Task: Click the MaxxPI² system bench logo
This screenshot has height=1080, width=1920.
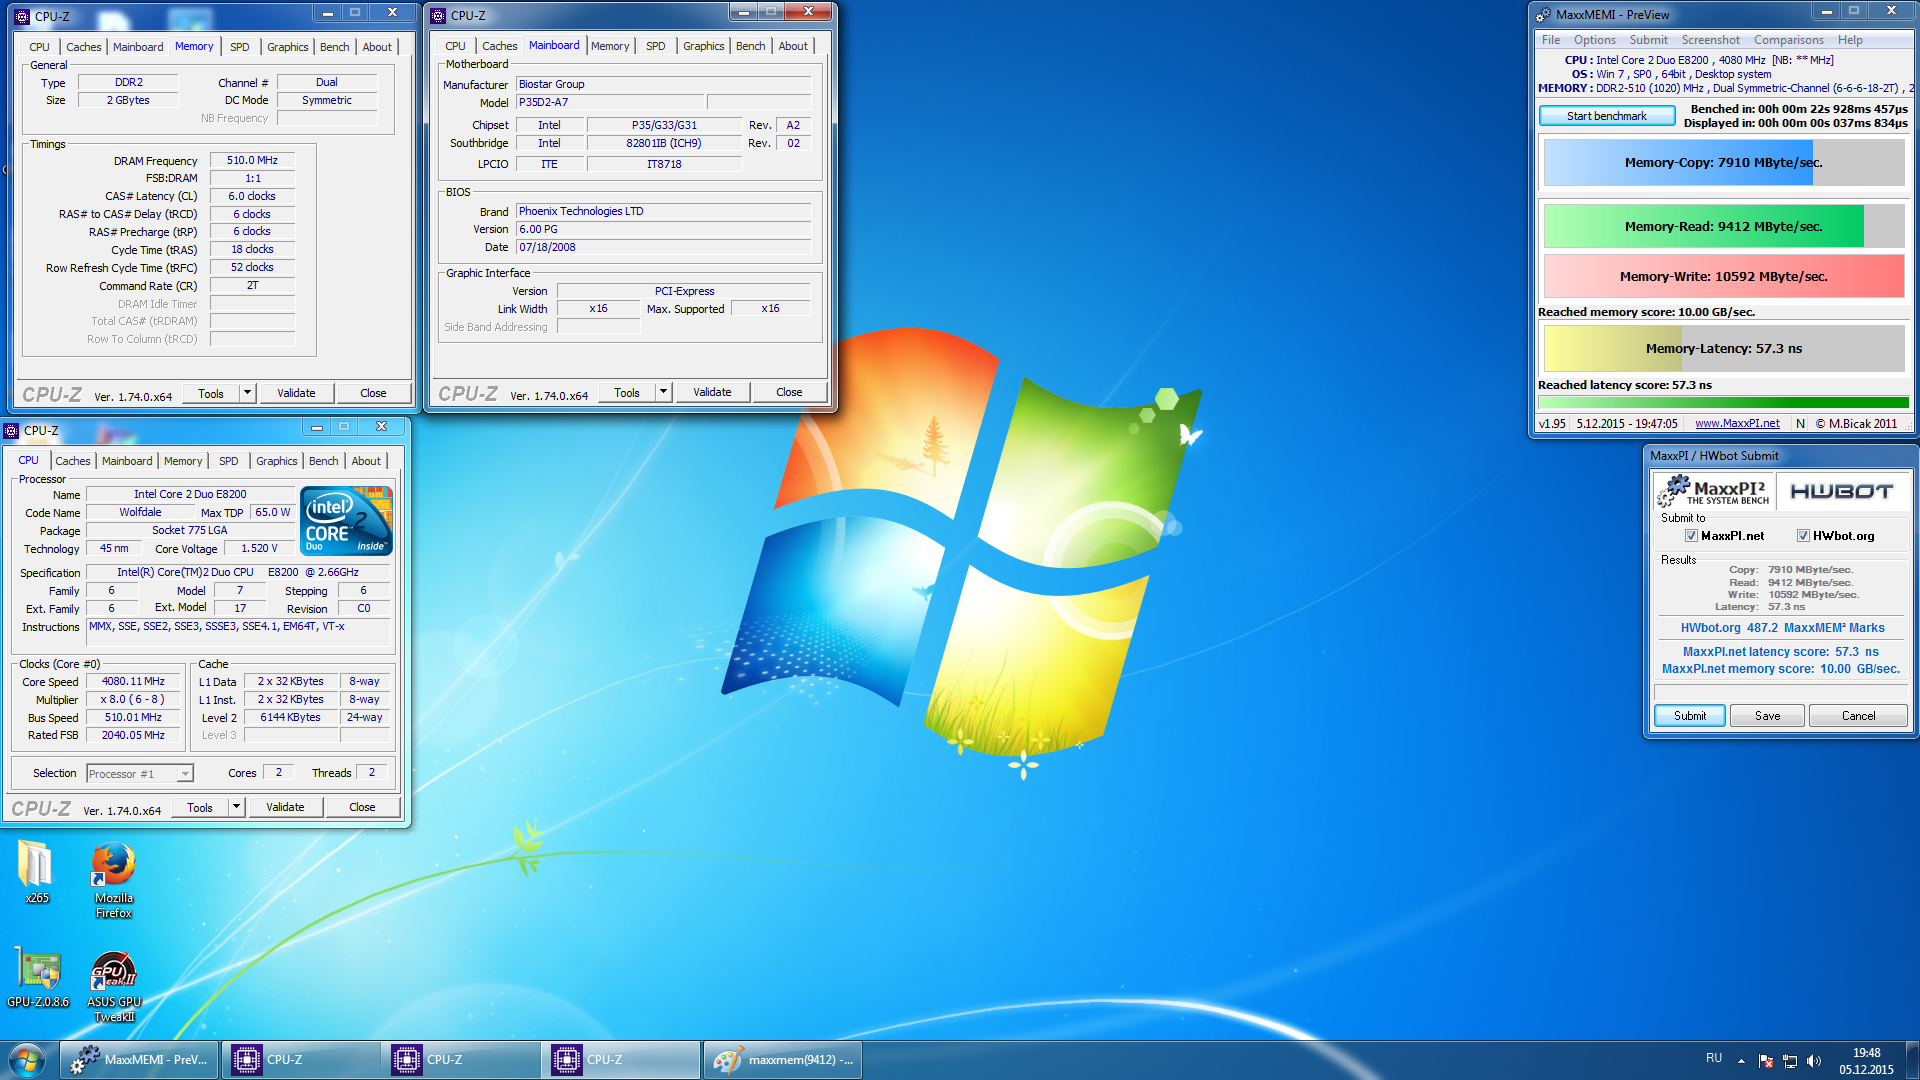Action: pos(1714,491)
